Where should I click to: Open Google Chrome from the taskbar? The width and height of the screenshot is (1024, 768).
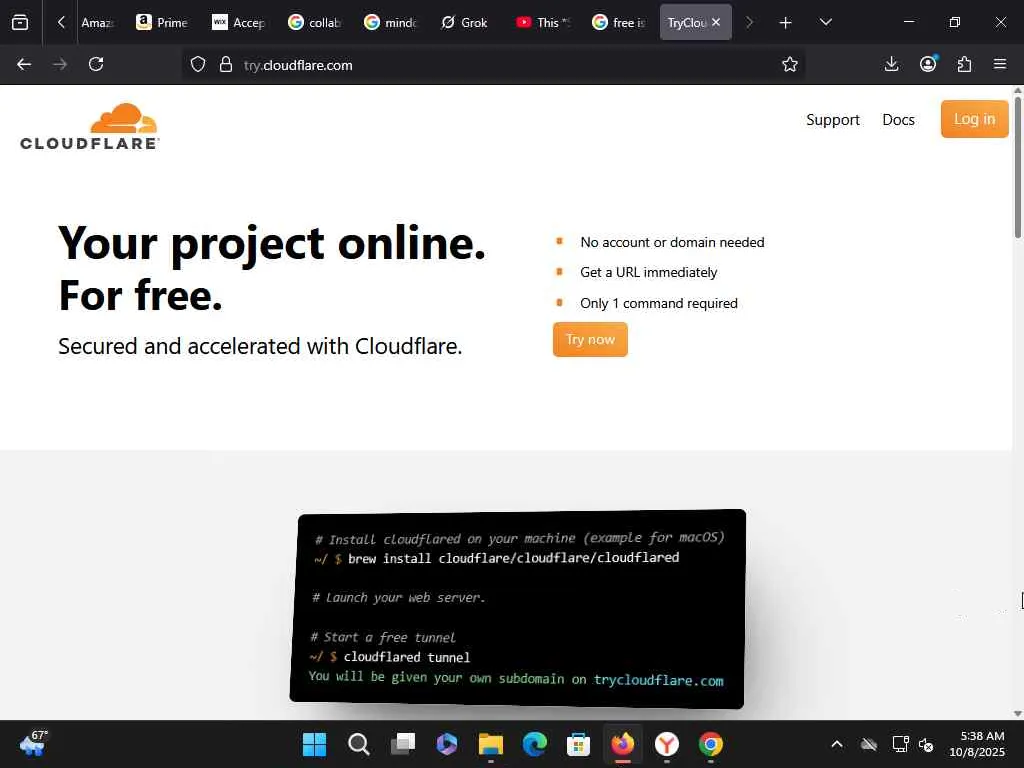click(711, 744)
